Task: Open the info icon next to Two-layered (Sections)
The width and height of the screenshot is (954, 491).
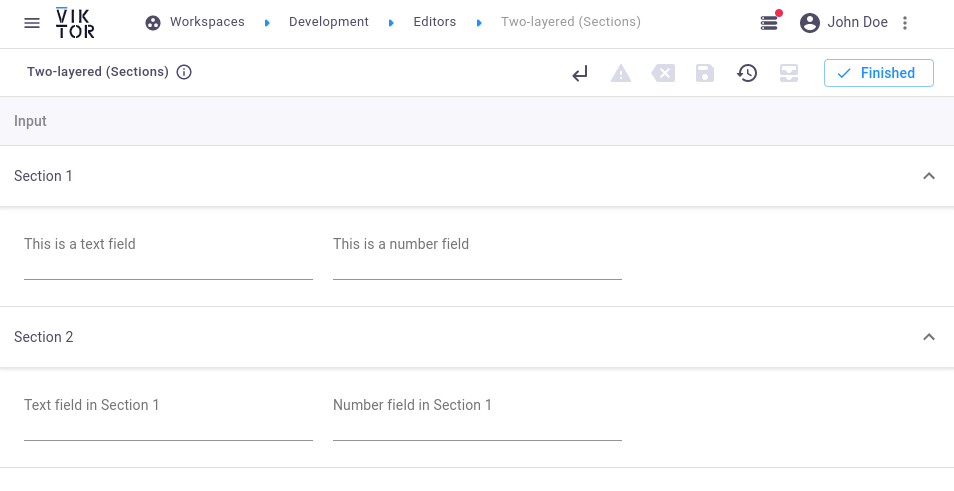Action: 184,72
